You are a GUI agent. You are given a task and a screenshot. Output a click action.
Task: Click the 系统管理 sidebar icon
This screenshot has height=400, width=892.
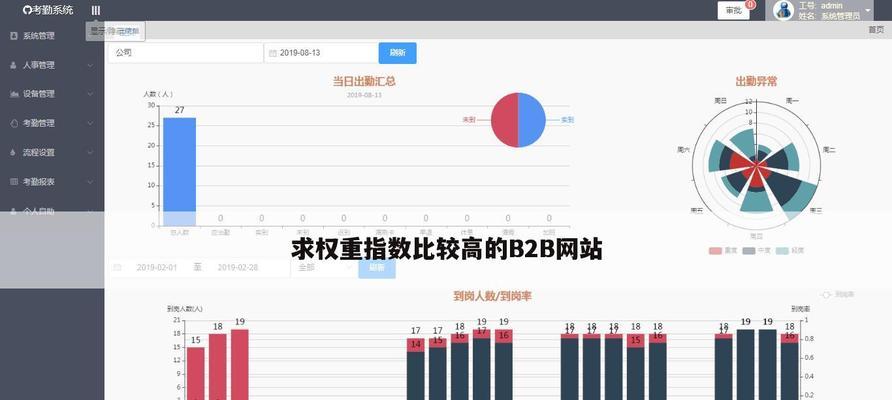[x=14, y=36]
